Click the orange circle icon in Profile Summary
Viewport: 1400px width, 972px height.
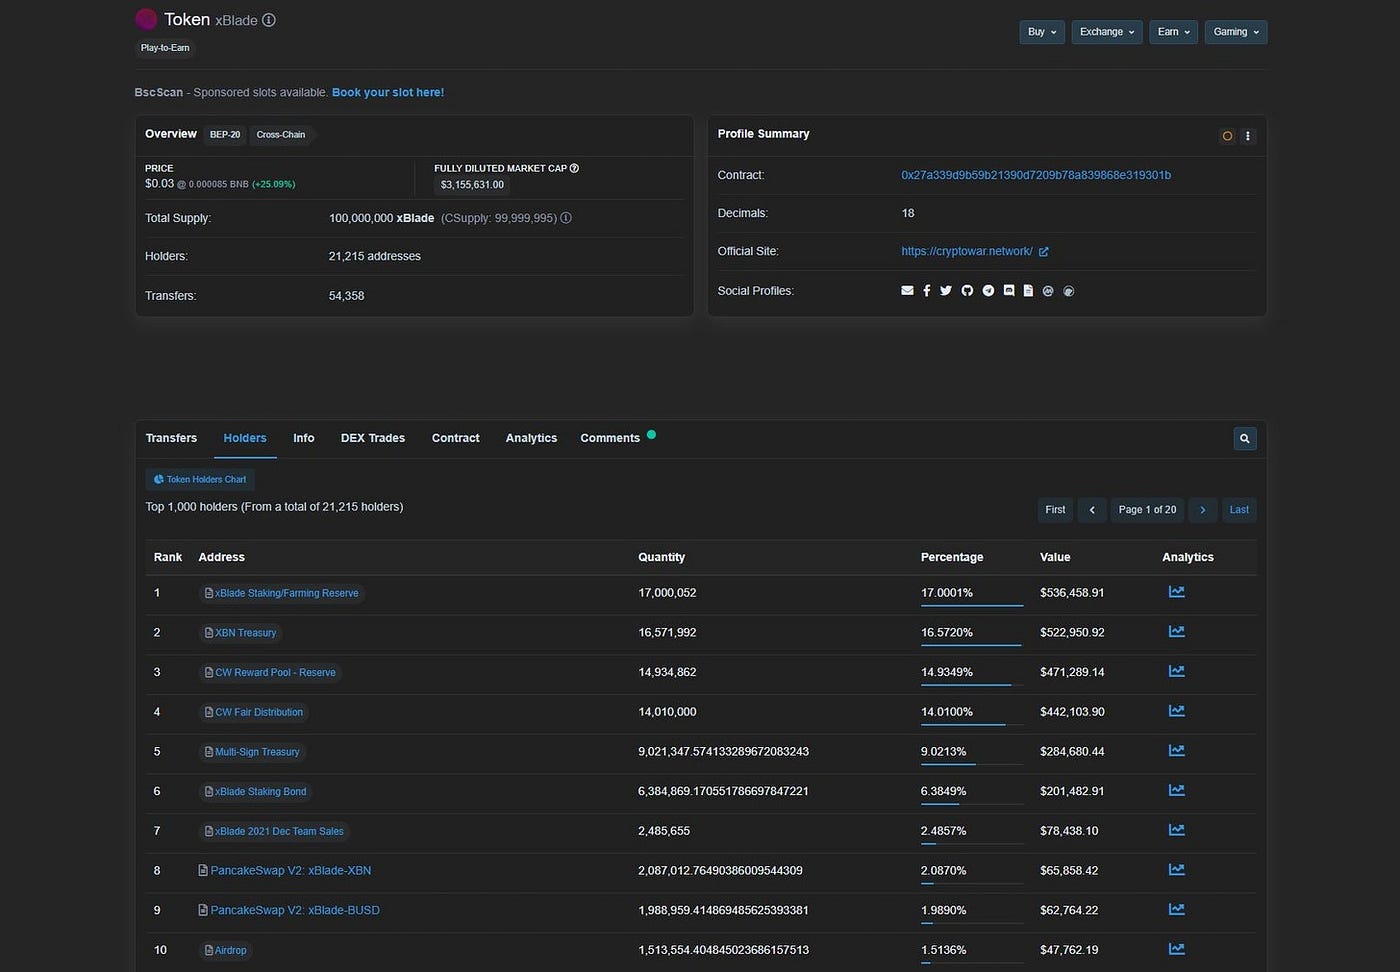pos(1227,136)
